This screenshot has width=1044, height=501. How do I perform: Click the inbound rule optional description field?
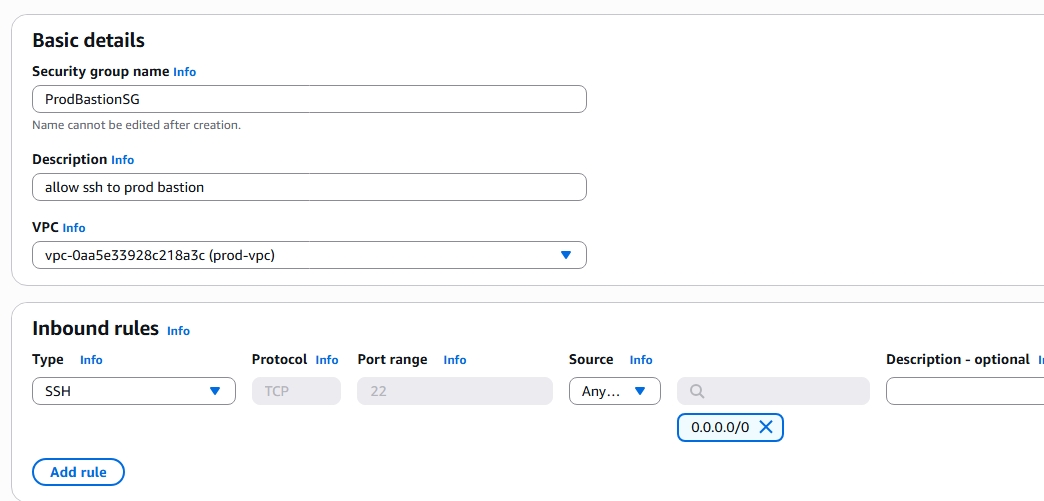[x=964, y=391]
